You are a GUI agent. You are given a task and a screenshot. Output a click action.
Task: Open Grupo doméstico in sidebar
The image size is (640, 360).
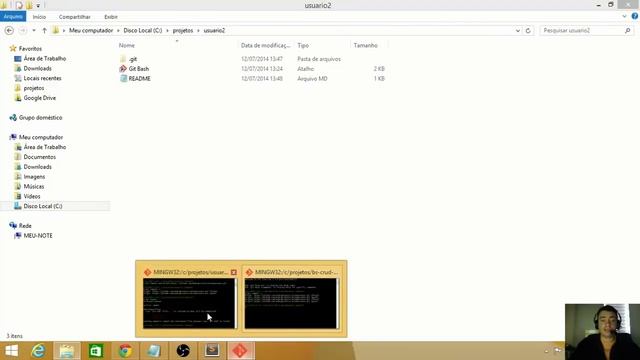[40, 118]
